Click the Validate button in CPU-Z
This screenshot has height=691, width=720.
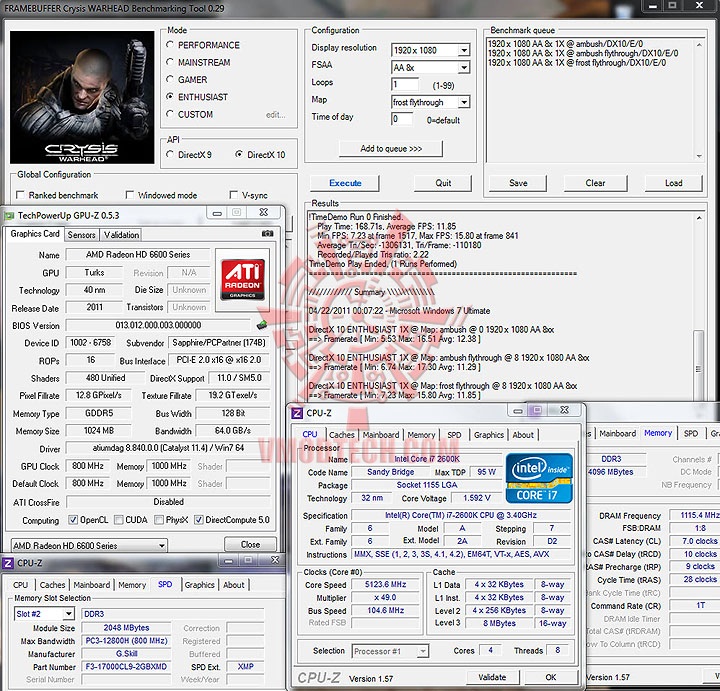pyautogui.click(x=492, y=677)
